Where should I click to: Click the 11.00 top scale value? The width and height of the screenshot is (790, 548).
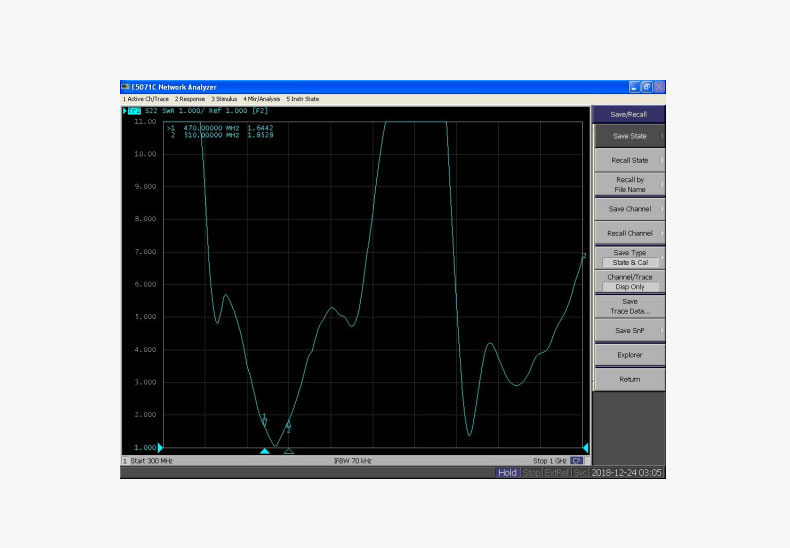145,121
